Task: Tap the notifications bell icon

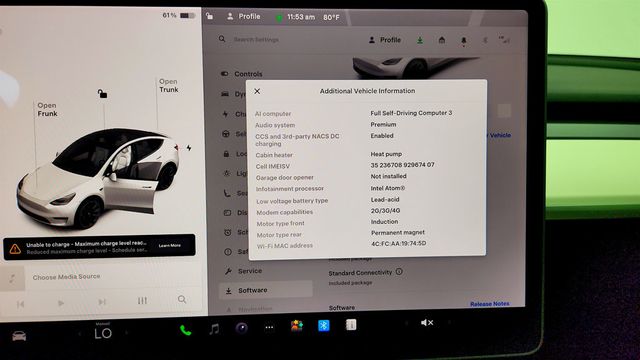Action: click(464, 41)
